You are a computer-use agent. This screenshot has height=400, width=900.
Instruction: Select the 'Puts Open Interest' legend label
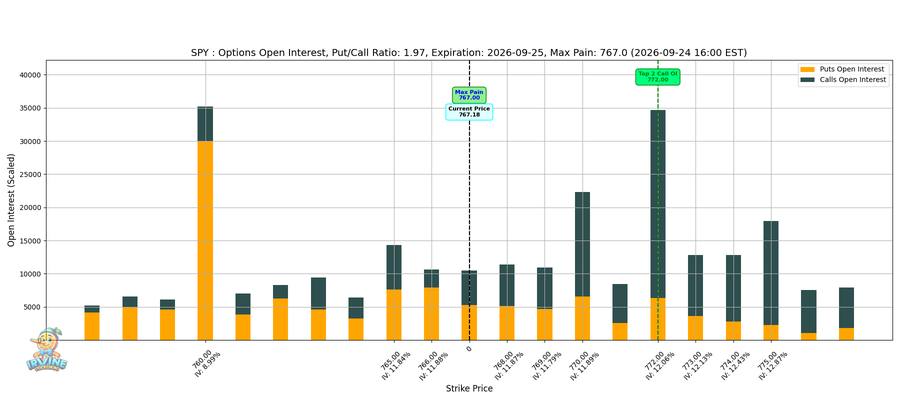[x=853, y=69]
